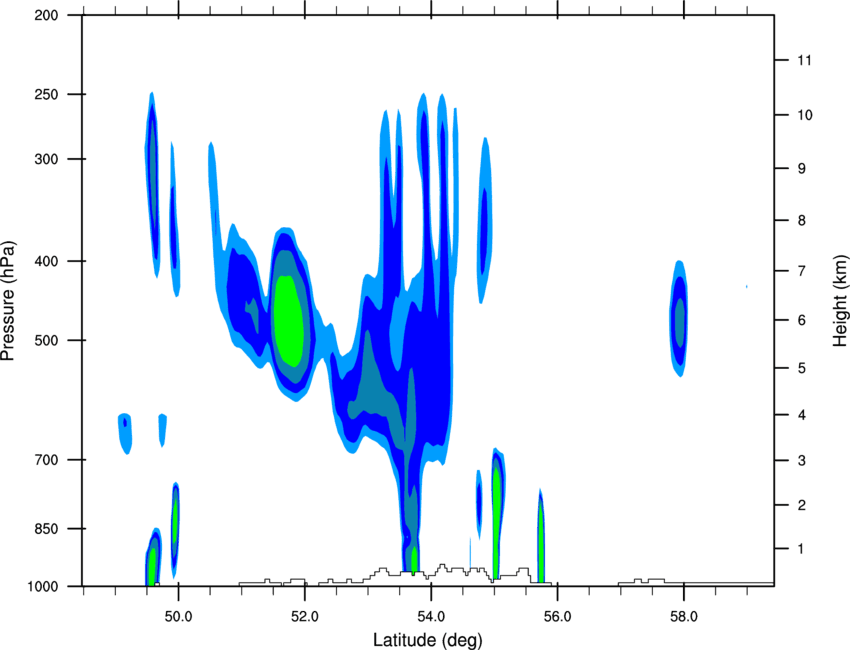This screenshot has height=650, width=850.
Task: Select the 500 pressure tick label
Action: pos(47,340)
